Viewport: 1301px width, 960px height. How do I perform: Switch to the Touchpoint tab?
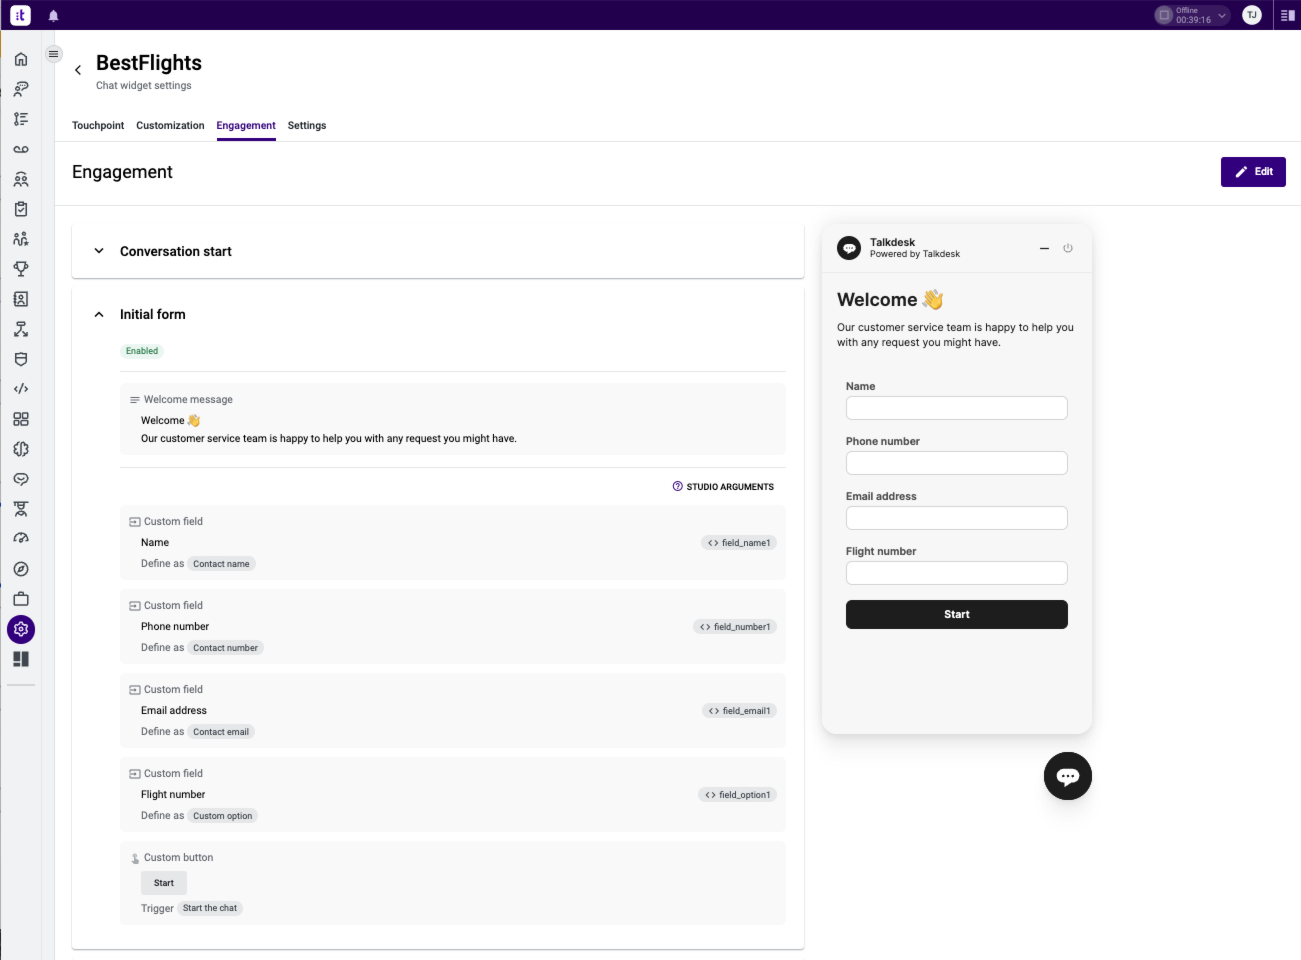98,126
